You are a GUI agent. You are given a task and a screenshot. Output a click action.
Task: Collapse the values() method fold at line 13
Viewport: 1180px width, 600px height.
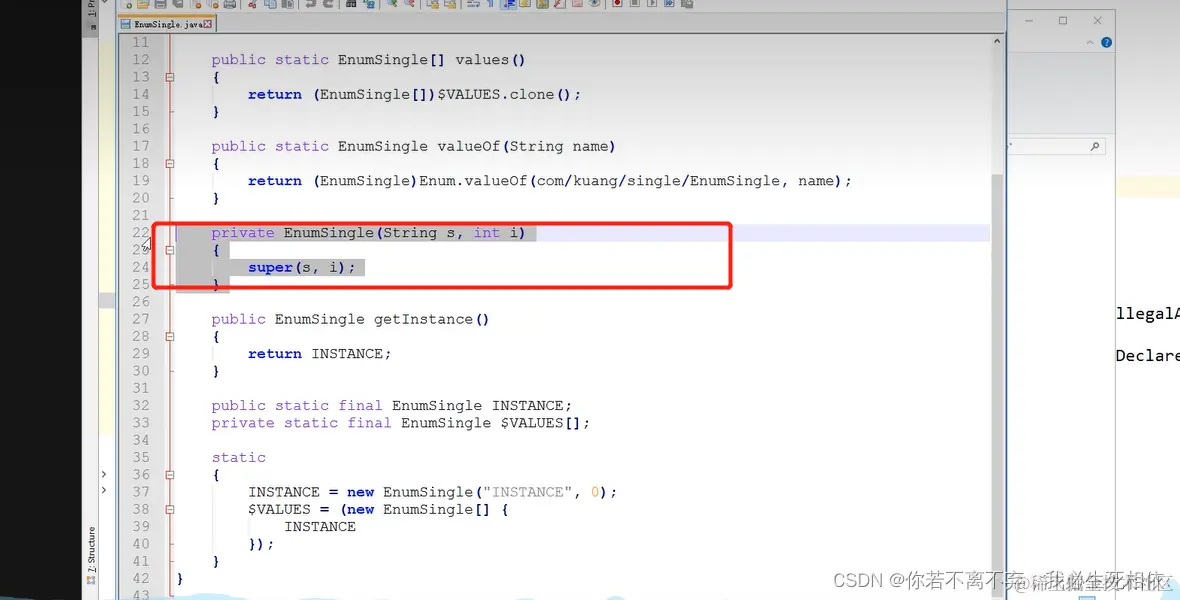[170, 77]
